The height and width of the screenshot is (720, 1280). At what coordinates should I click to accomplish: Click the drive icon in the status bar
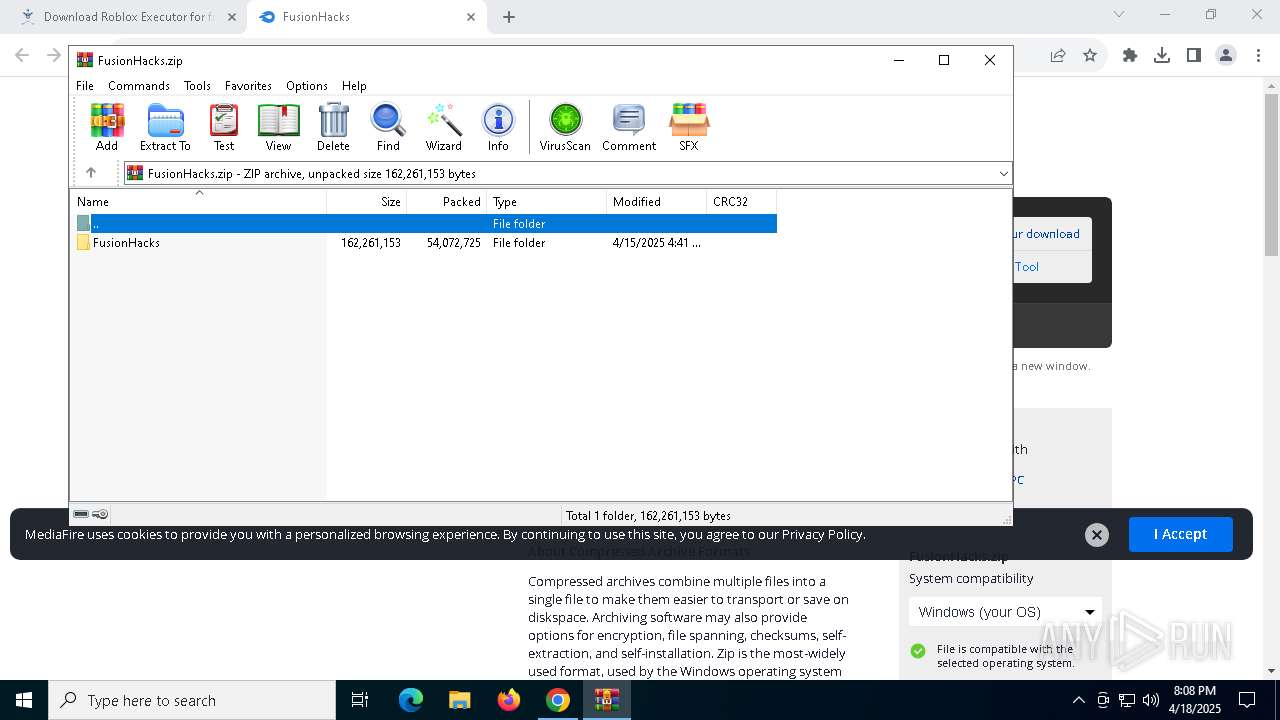click(x=81, y=514)
